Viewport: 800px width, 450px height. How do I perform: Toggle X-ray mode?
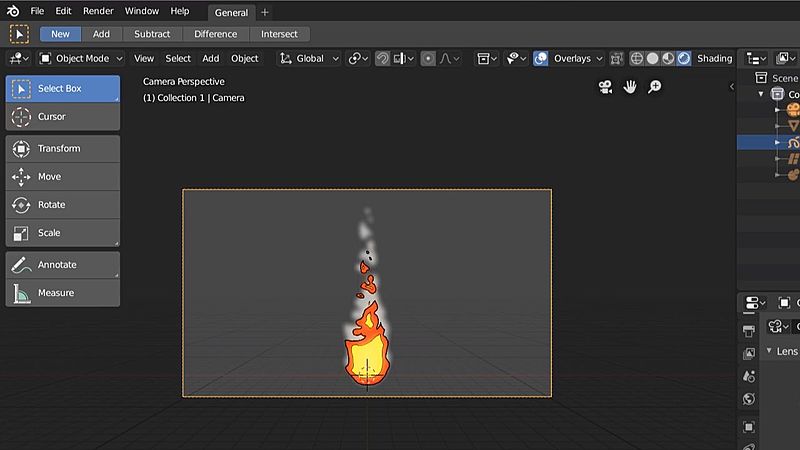pyautogui.click(x=616, y=59)
